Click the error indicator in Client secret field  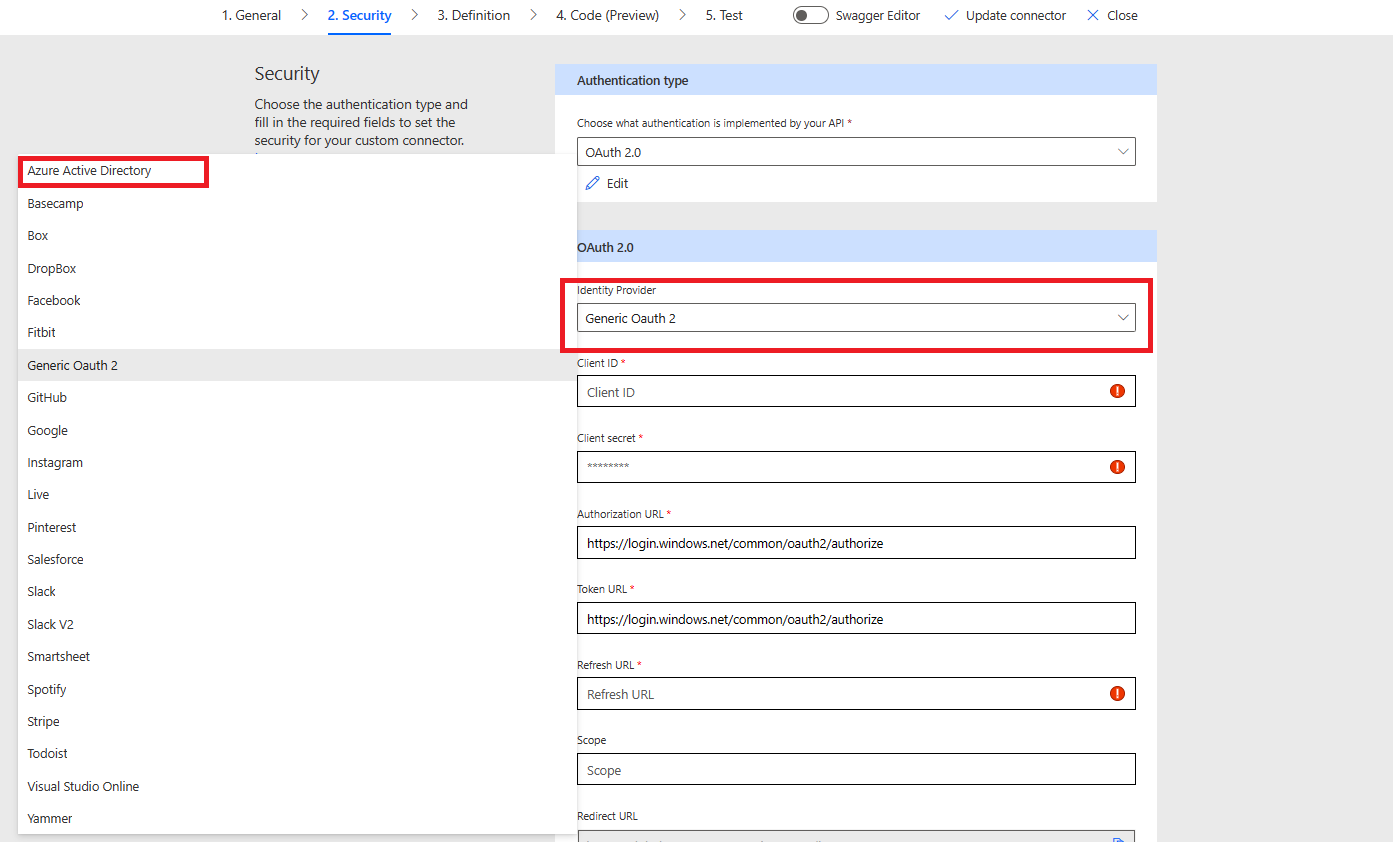tap(1117, 466)
